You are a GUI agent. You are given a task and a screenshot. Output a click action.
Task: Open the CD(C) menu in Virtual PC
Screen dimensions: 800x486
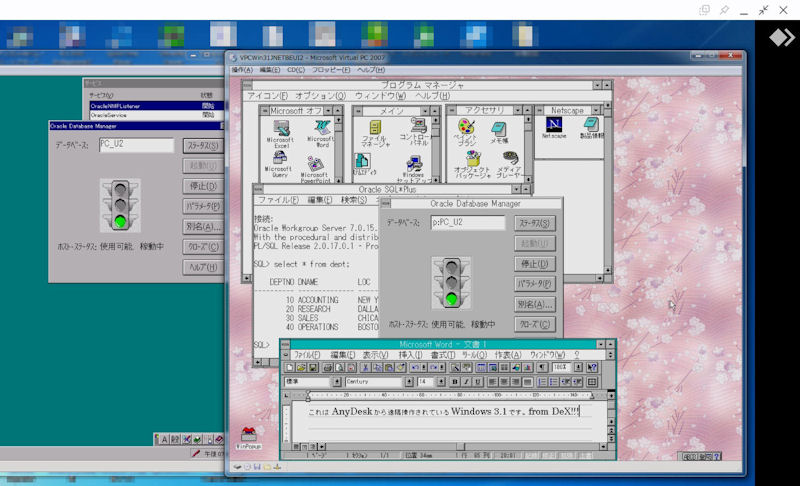tap(296, 70)
